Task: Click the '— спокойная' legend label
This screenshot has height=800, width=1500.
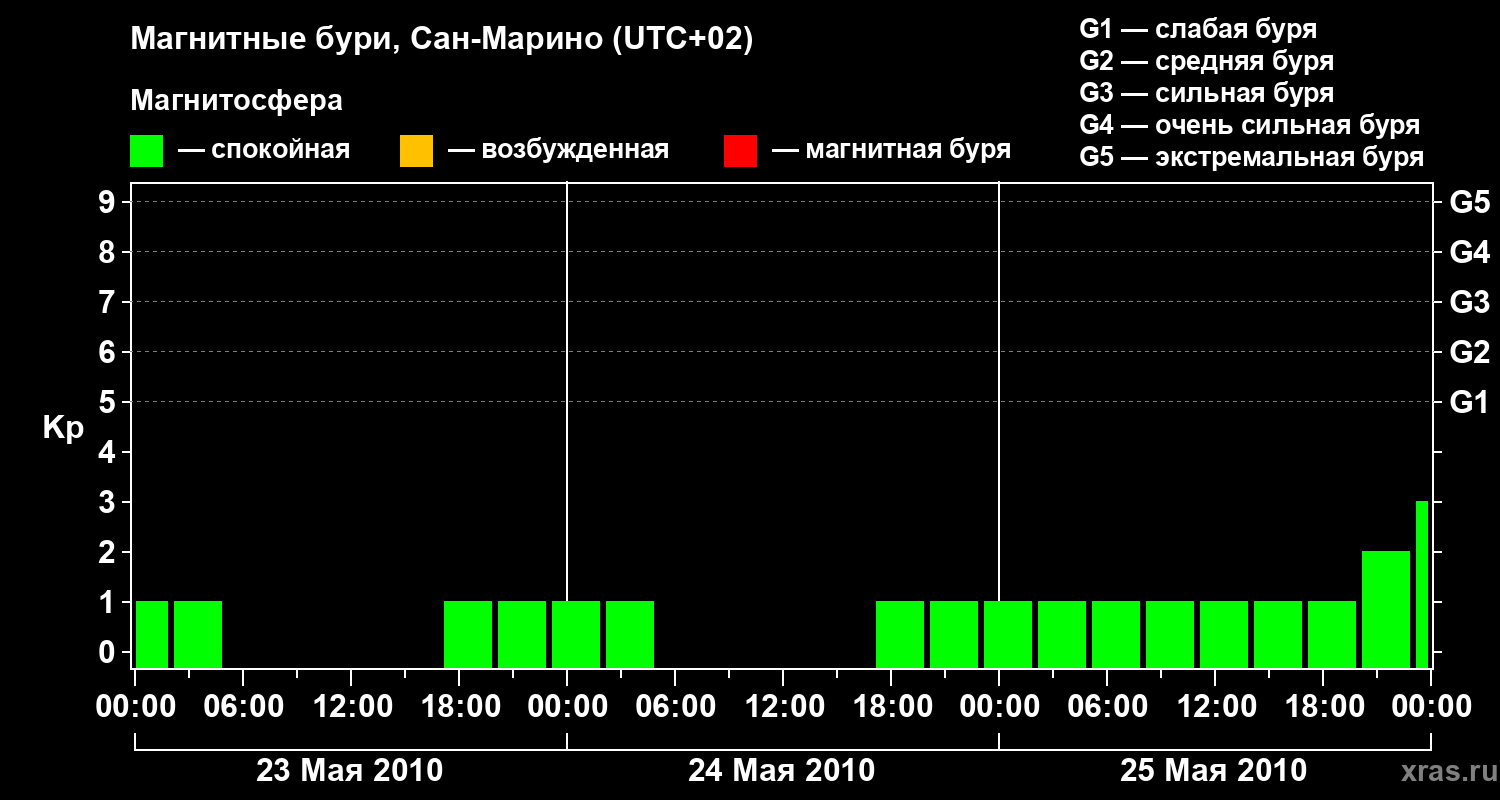Action: 264,151
